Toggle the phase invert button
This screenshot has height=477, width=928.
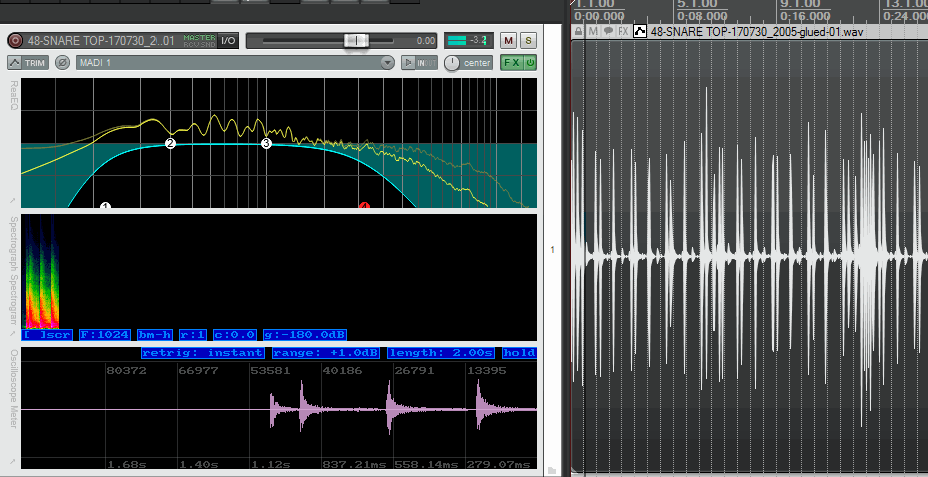click(62, 62)
